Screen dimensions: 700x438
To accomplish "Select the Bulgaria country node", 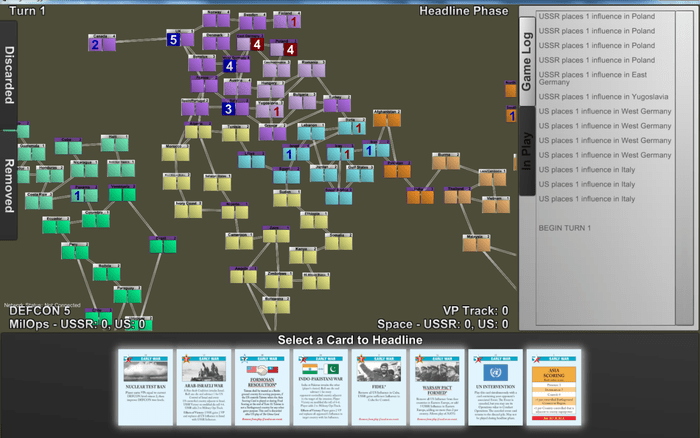I will coord(302,100).
